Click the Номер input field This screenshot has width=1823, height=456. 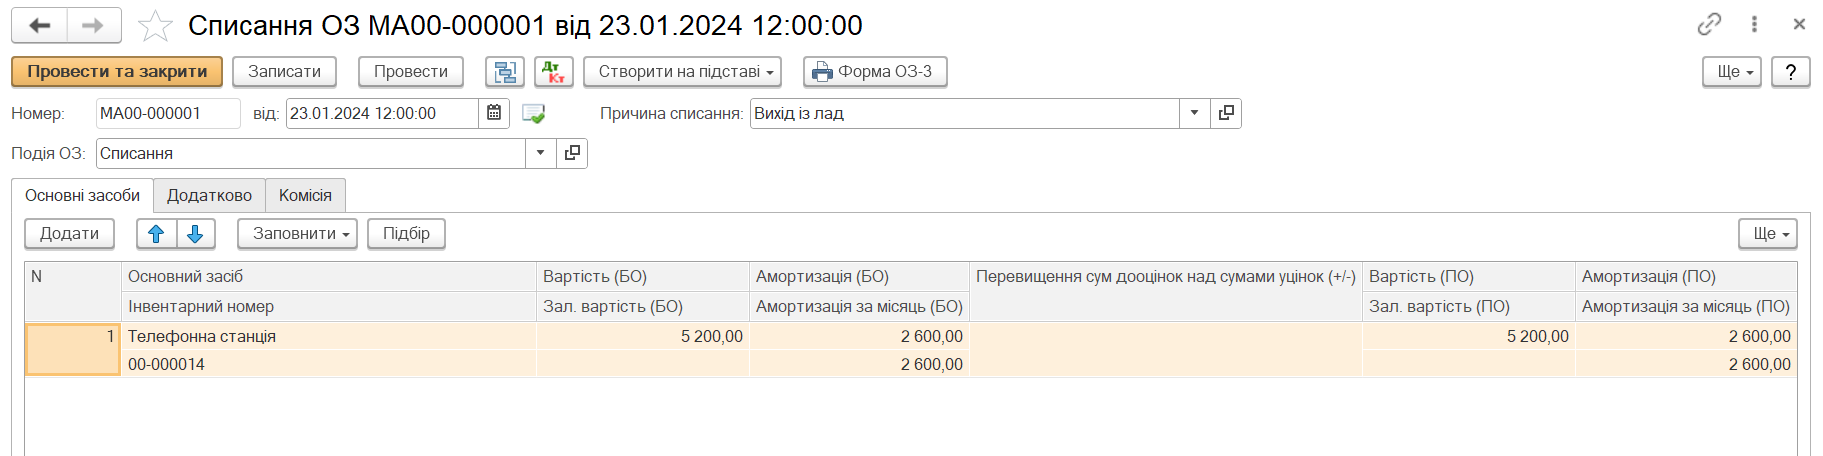coord(168,113)
